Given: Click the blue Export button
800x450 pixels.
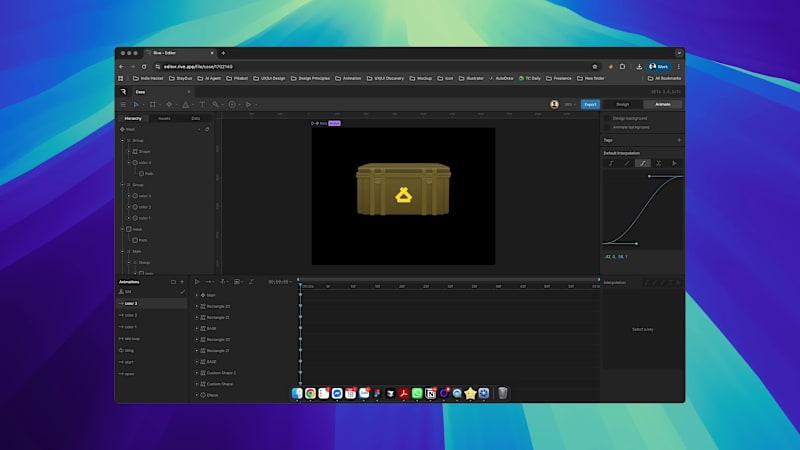Looking at the screenshot, I should pos(590,104).
